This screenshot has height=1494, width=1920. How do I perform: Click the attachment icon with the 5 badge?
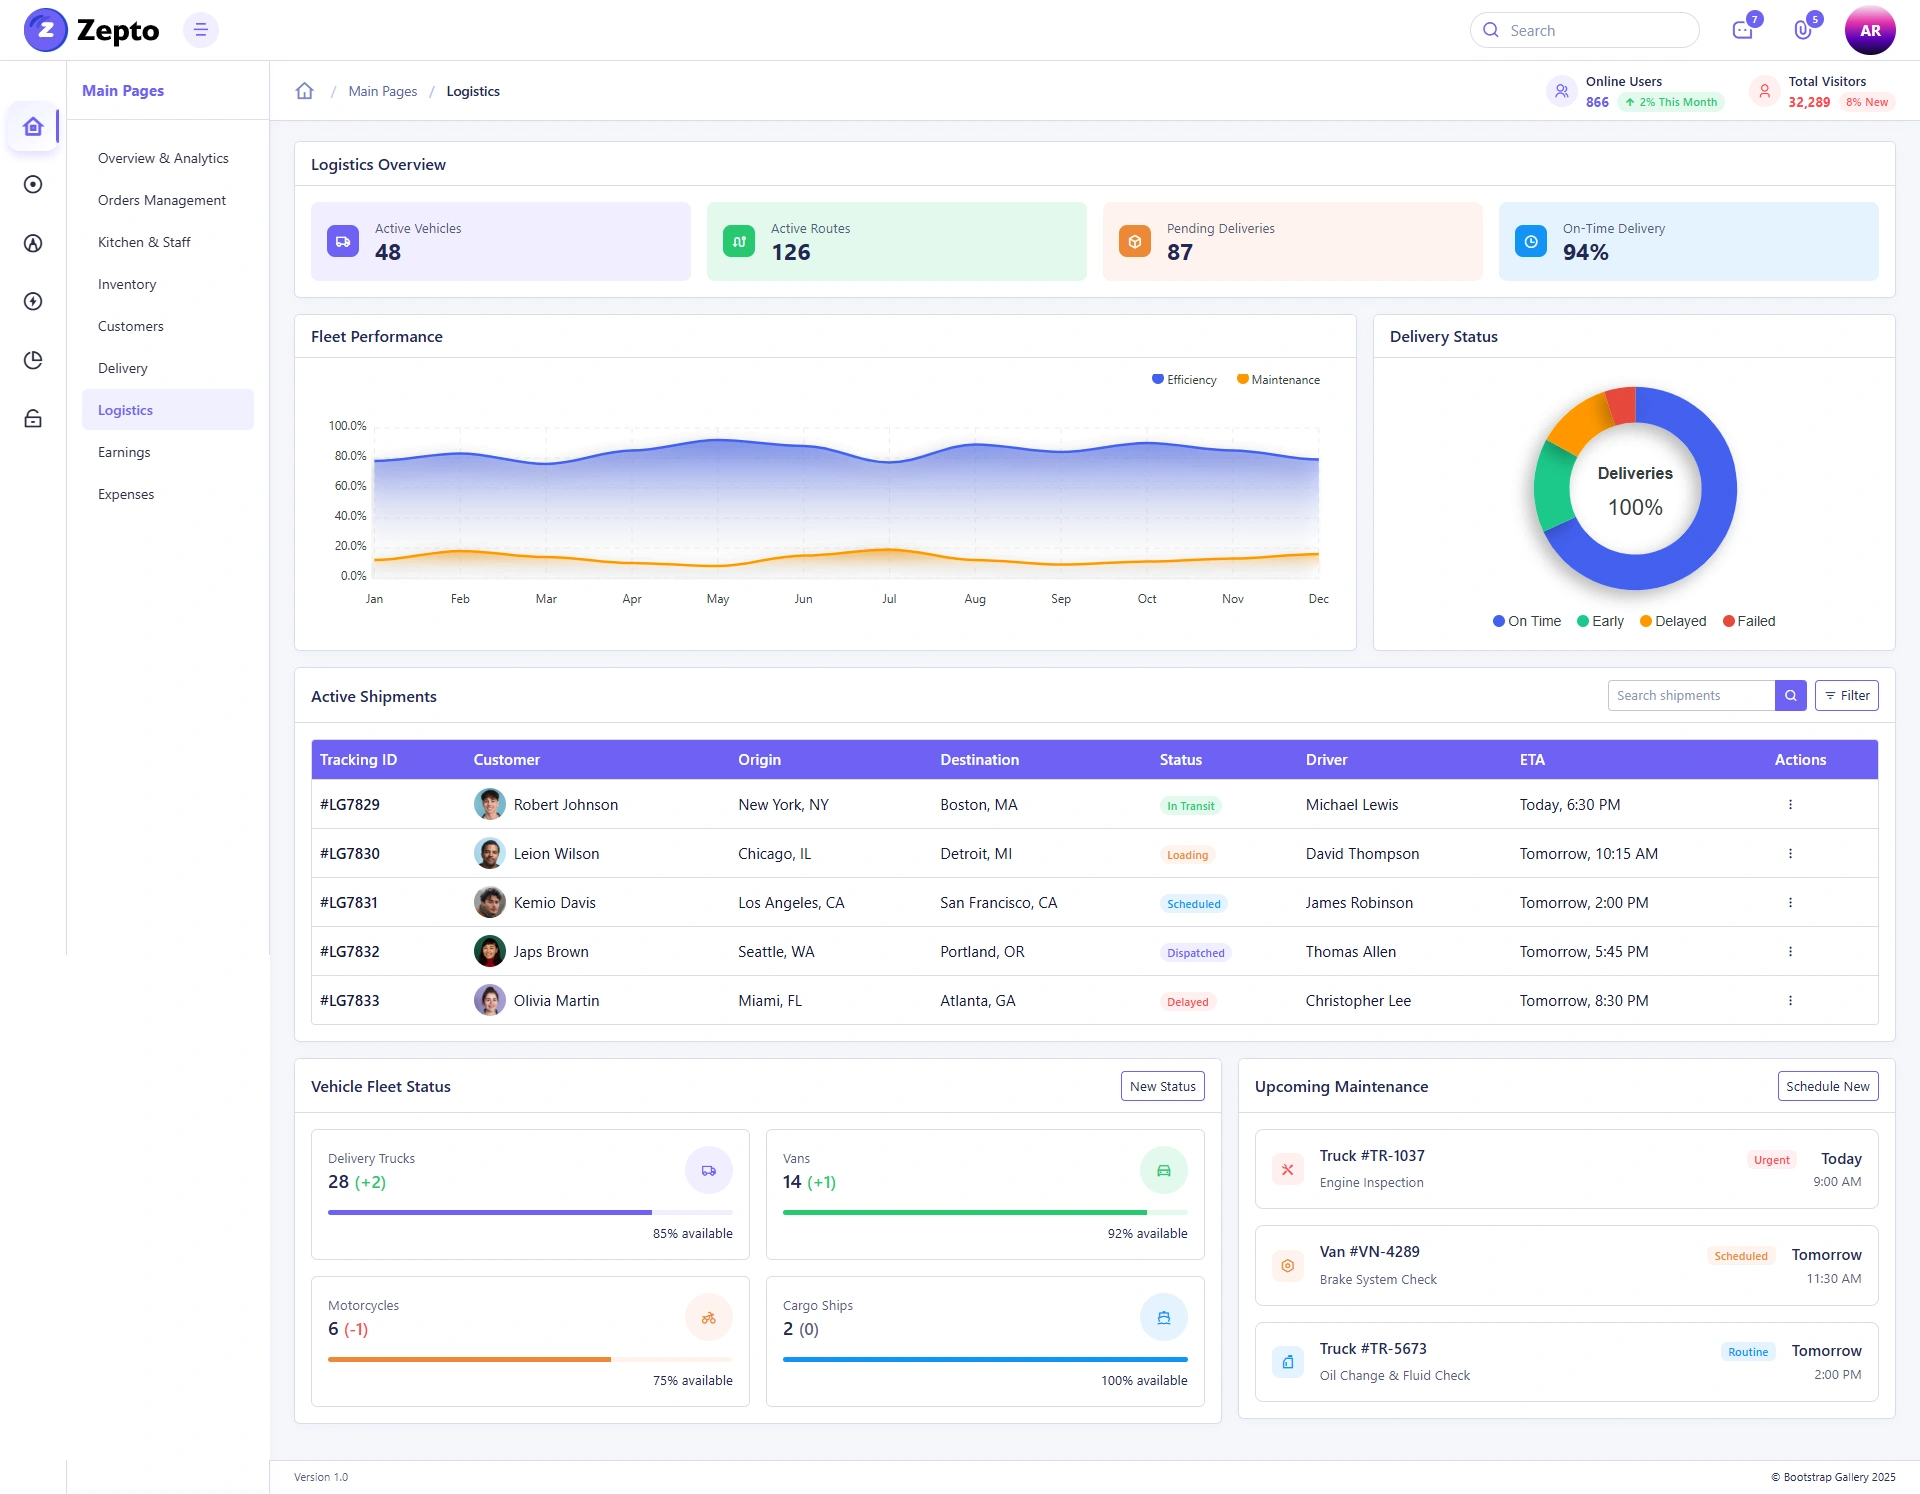[1803, 30]
